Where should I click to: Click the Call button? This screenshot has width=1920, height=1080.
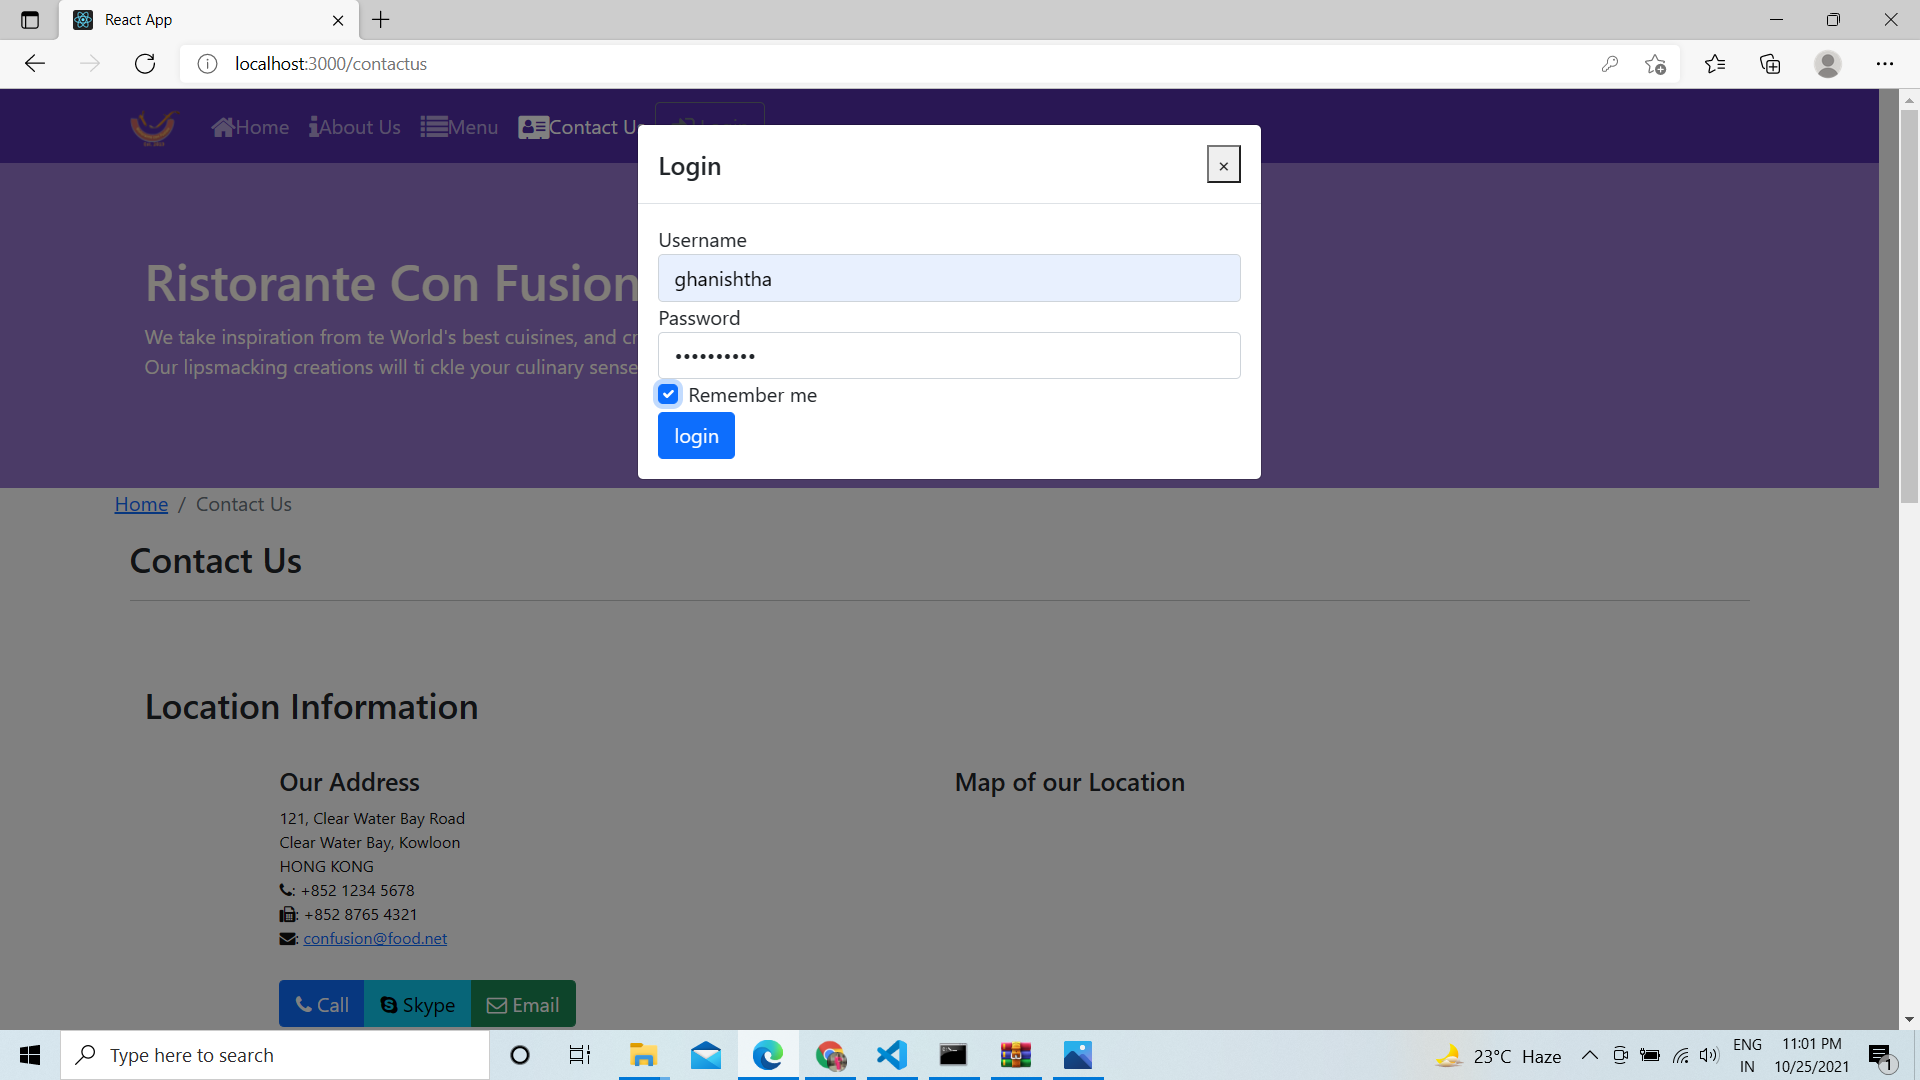(x=322, y=1004)
